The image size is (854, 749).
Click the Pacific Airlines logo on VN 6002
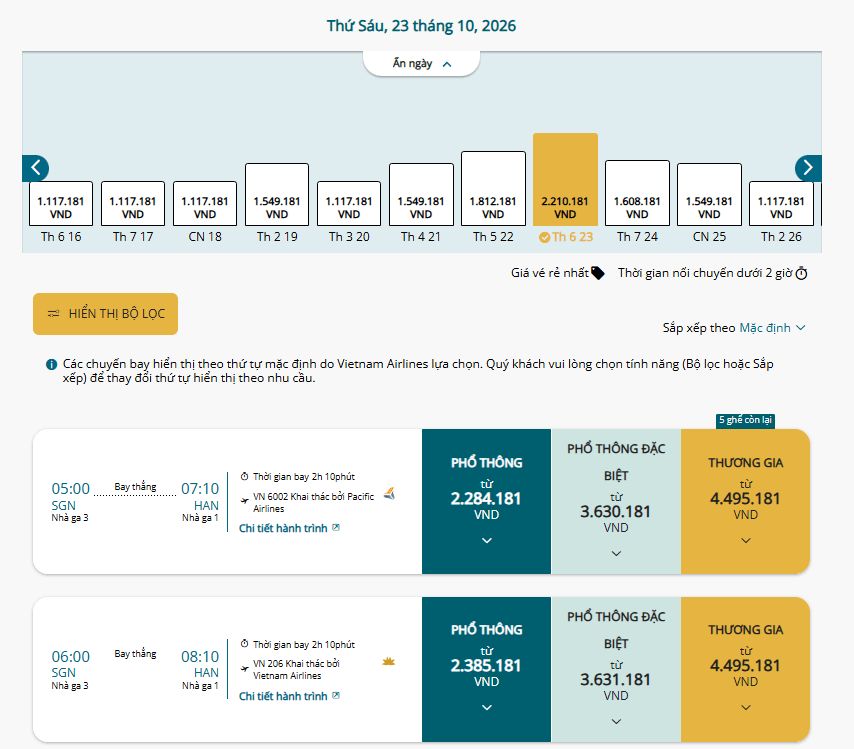[x=389, y=494]
